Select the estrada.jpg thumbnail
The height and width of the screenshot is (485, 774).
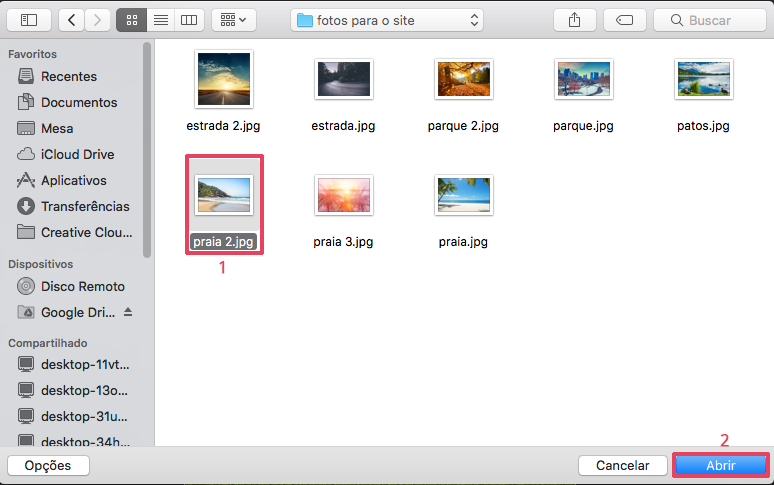pos(344,79)
